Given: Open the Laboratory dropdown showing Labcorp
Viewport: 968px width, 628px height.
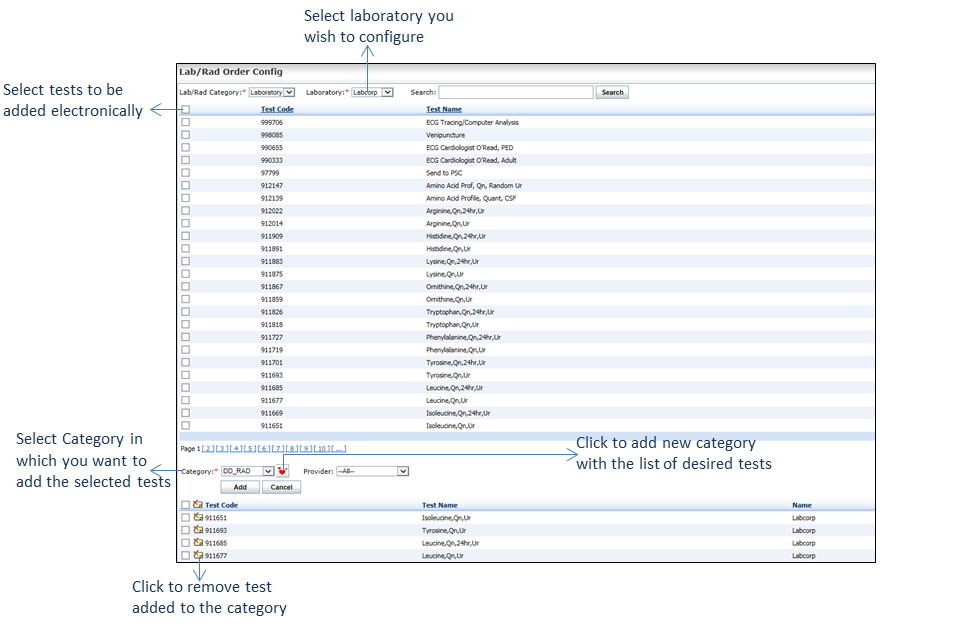Looking at the screenshot, I should click(x=372, y=92).
